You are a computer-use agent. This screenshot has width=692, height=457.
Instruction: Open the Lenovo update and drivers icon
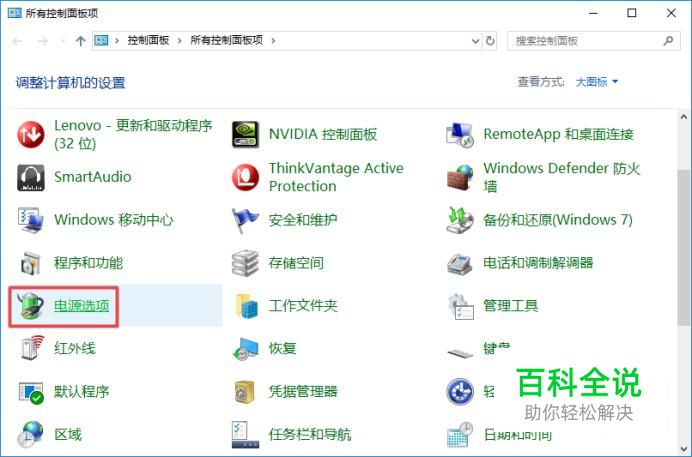click(30, 134)
